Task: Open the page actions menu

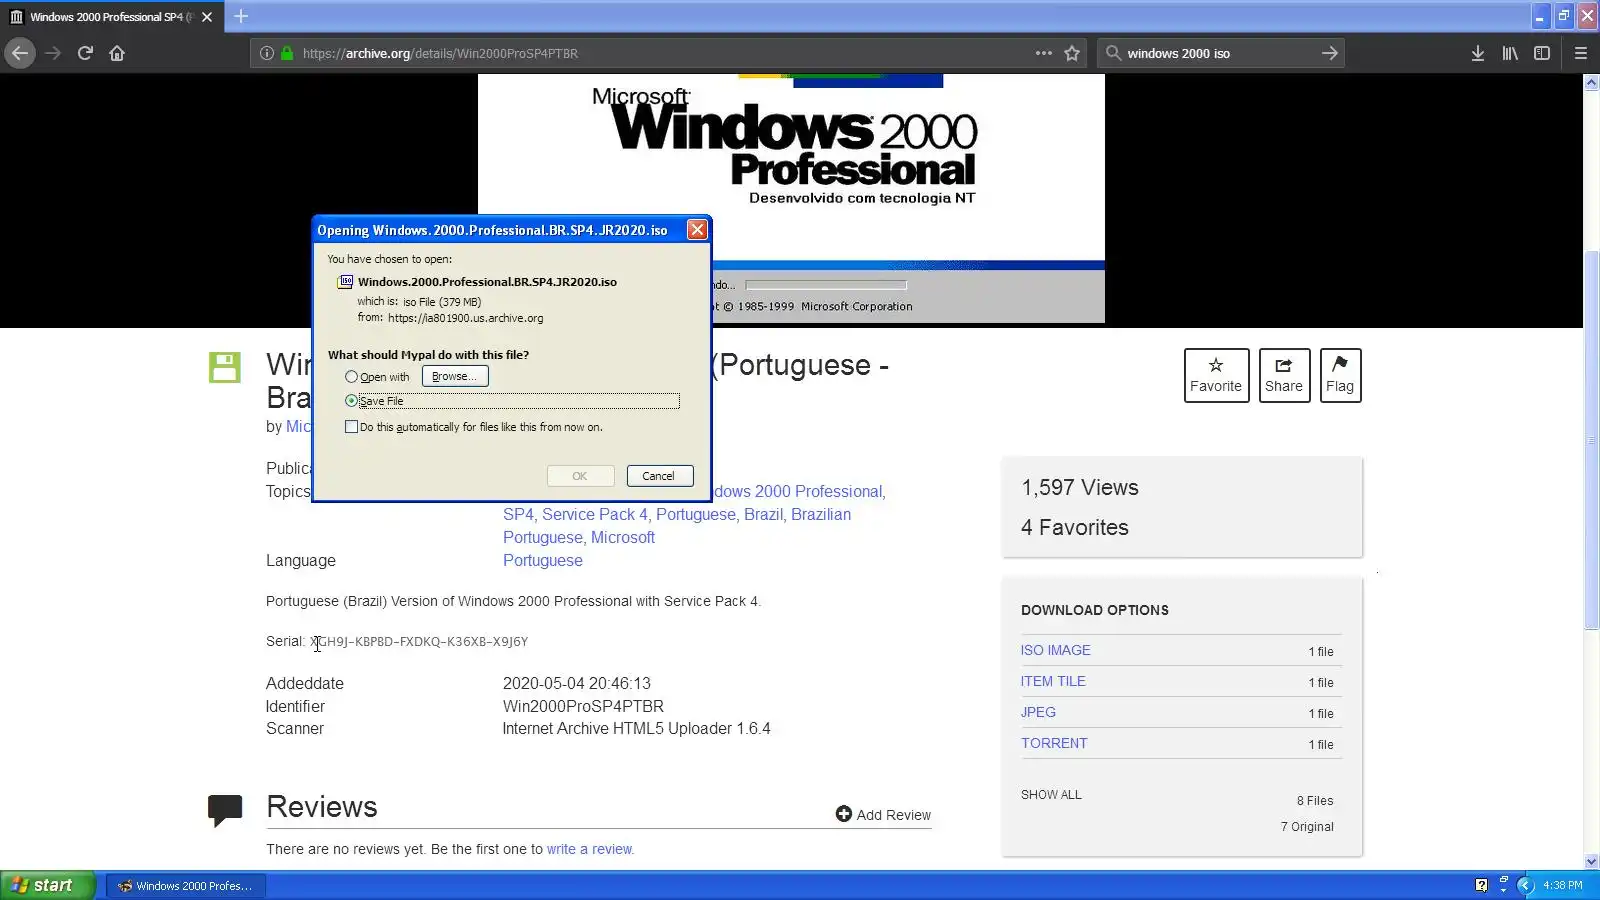Action: coord(1043,53)
